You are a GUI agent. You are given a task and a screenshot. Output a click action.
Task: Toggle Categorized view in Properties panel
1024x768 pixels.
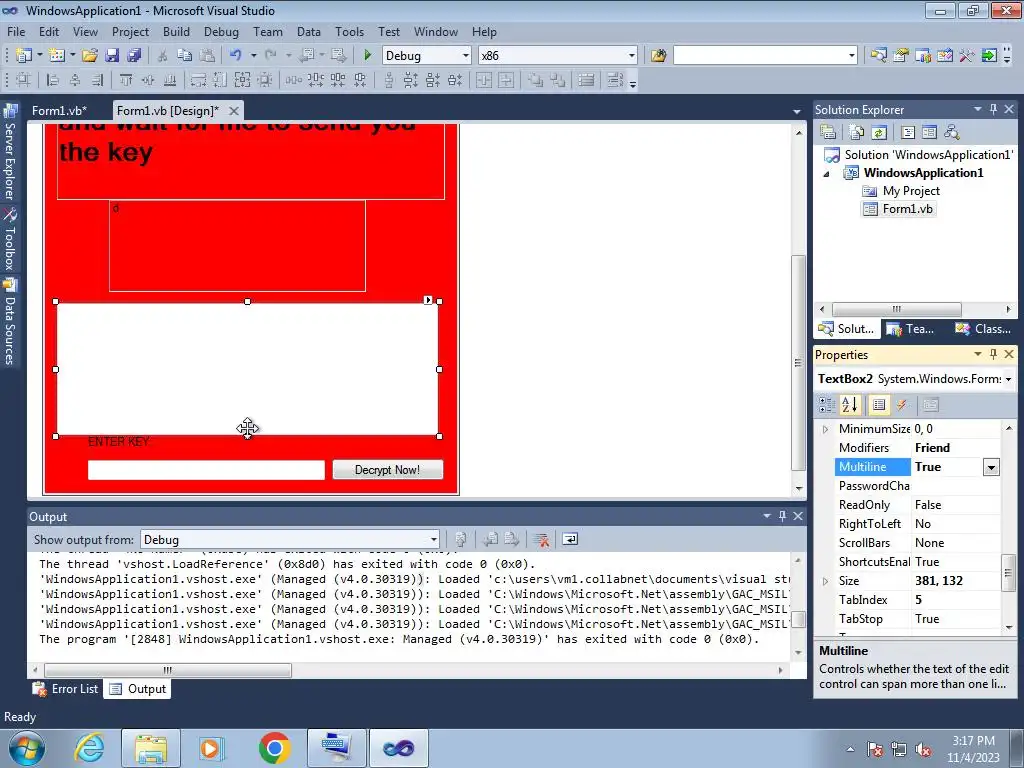pos(827,405)
